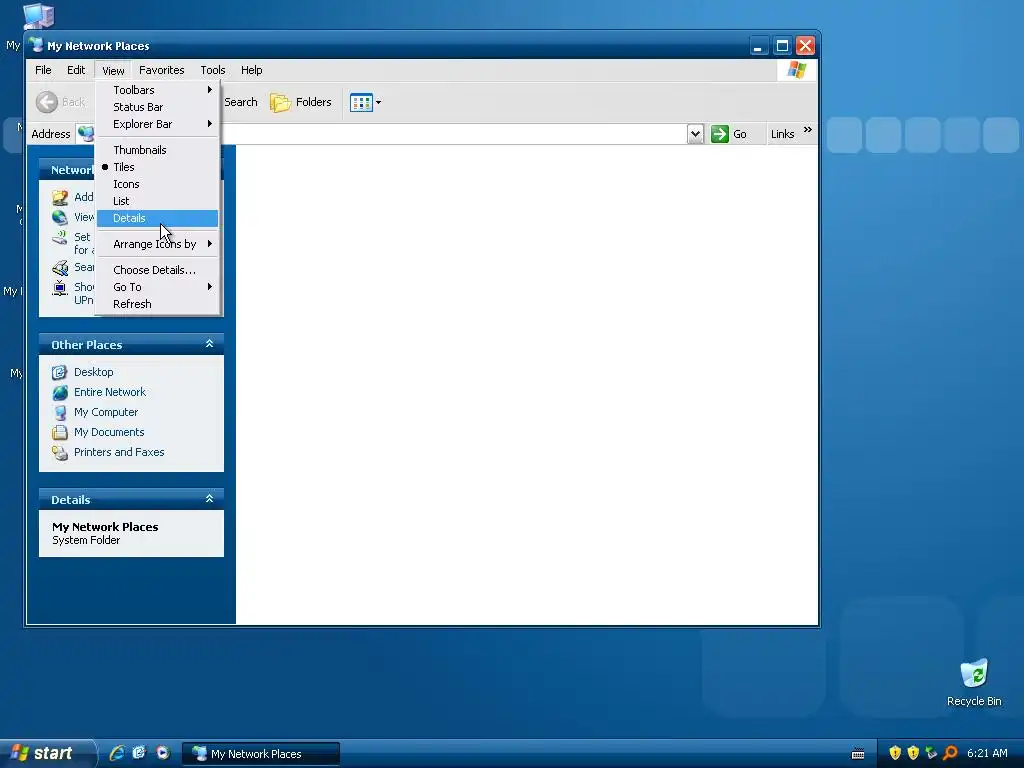
Task: Open the My Computer link
Action: [106, 412]
